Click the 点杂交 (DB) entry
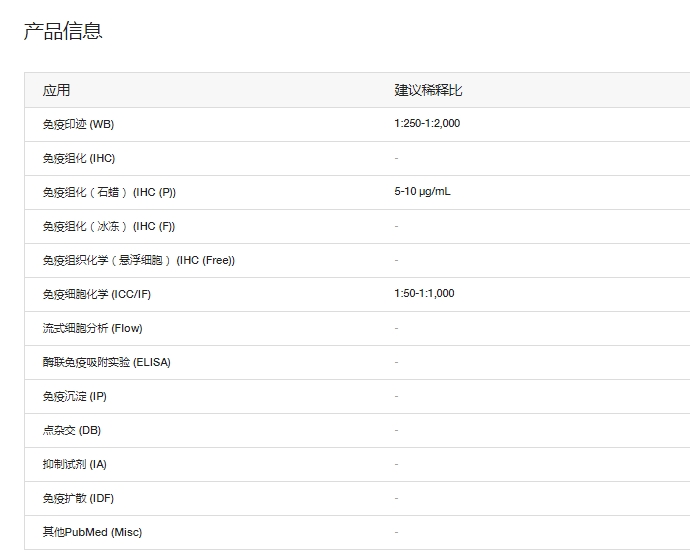The height and width of the screenshot is (552, 690). pyautogui.click(x=72, y=430)
